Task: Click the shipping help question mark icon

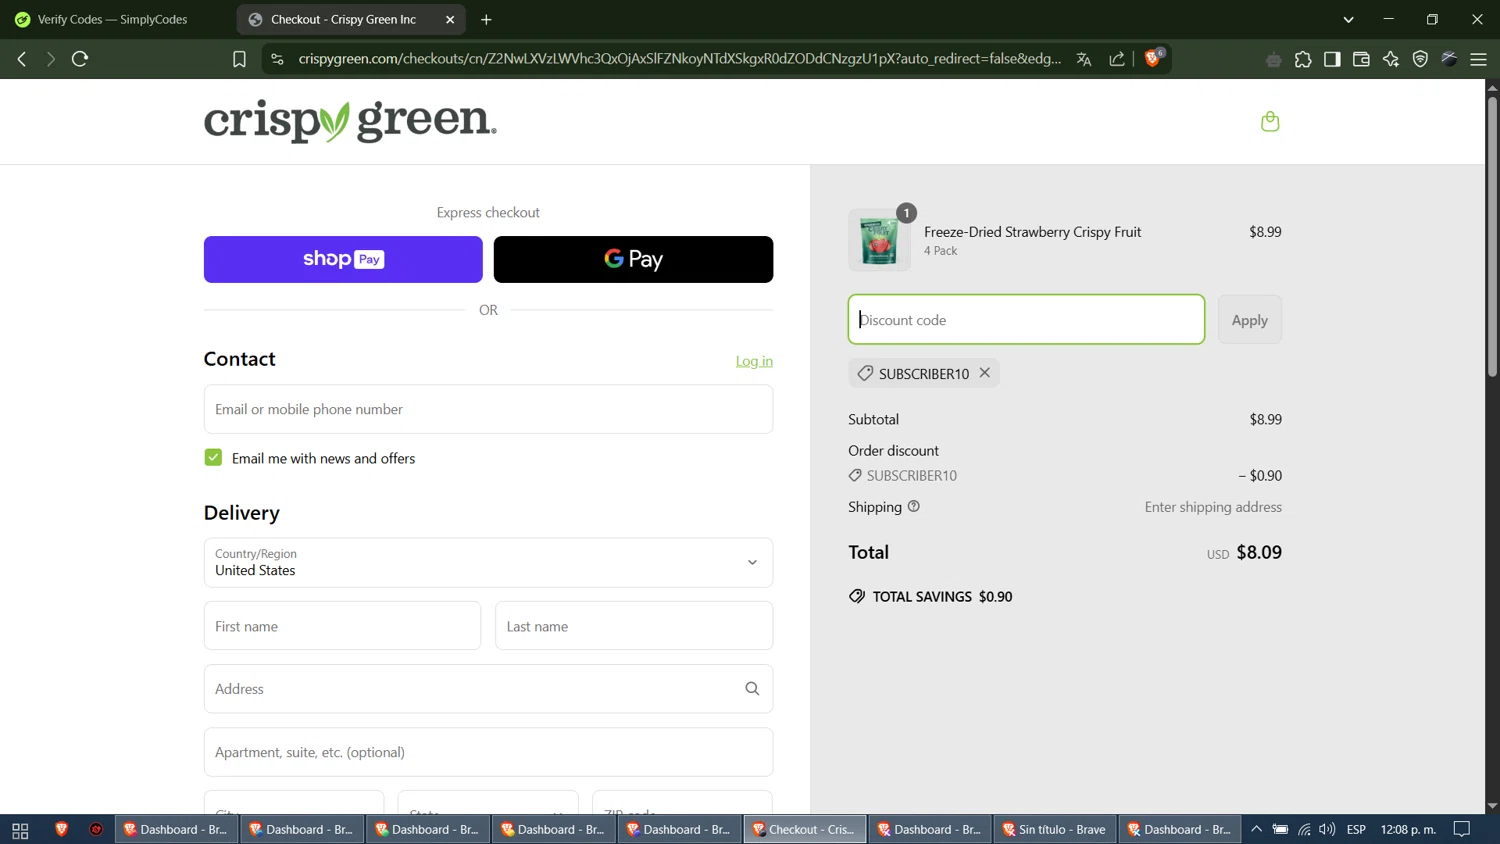Action: (913, 507)
